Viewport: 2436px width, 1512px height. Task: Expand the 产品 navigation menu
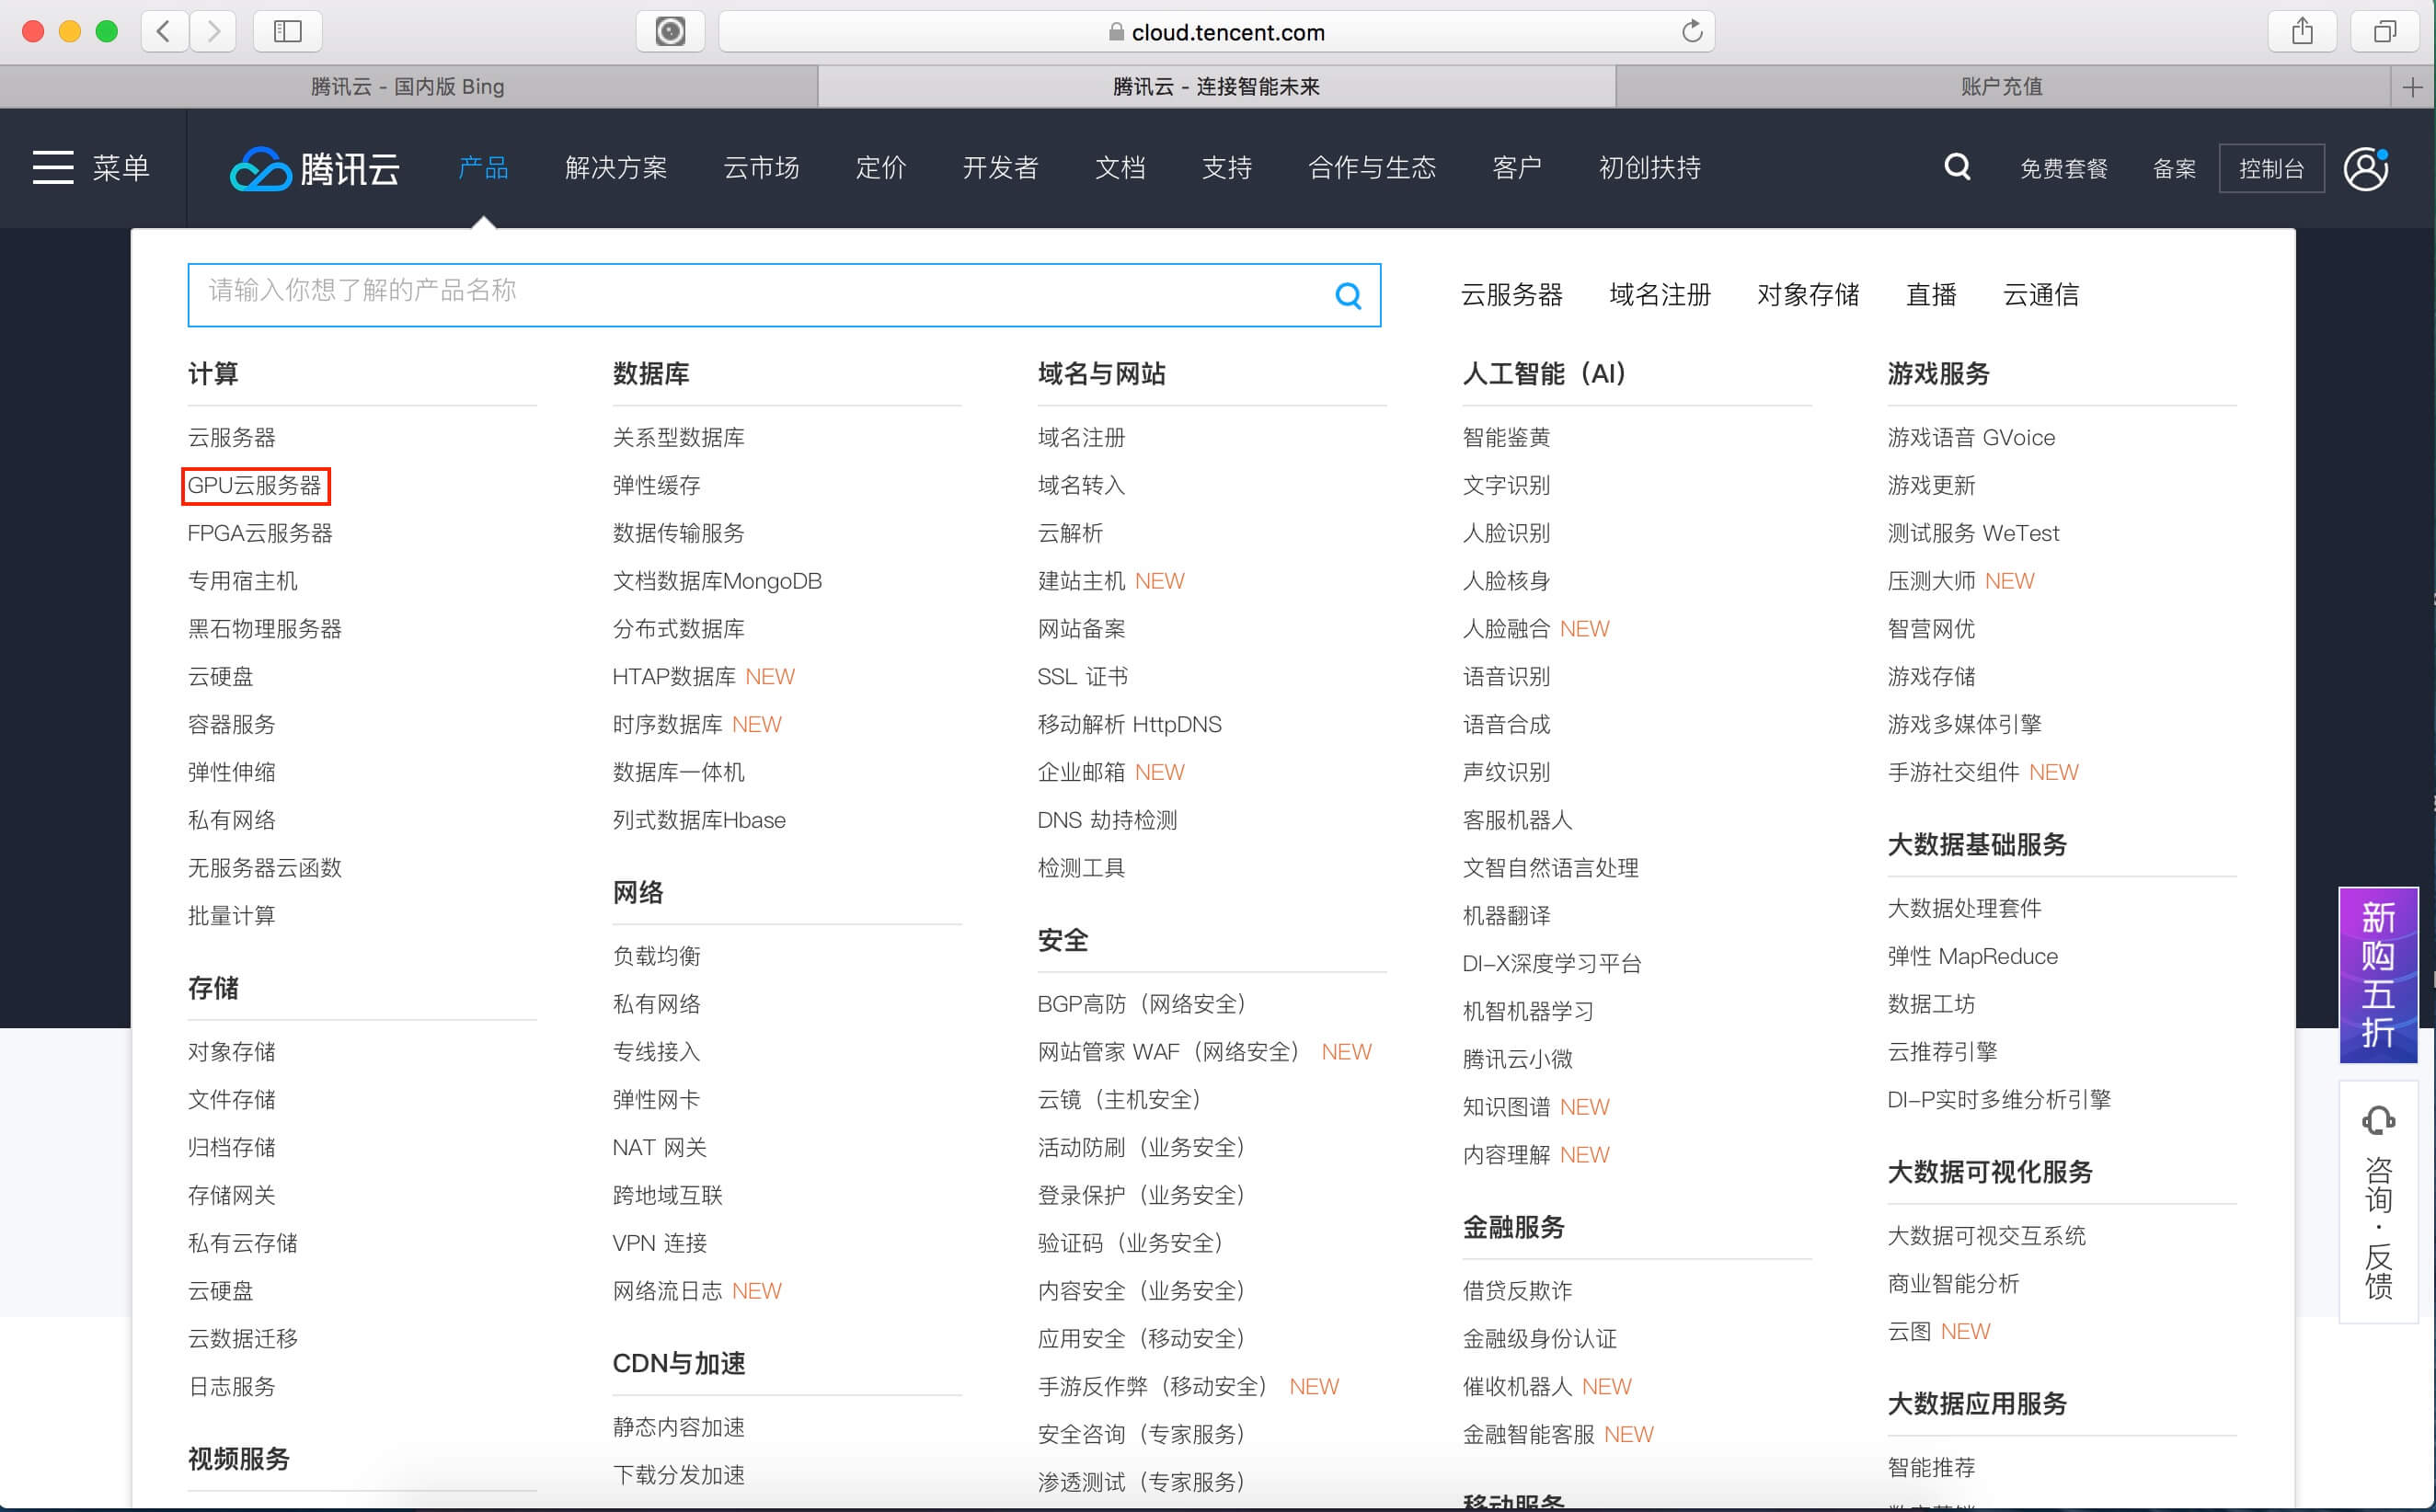[483, 168]
